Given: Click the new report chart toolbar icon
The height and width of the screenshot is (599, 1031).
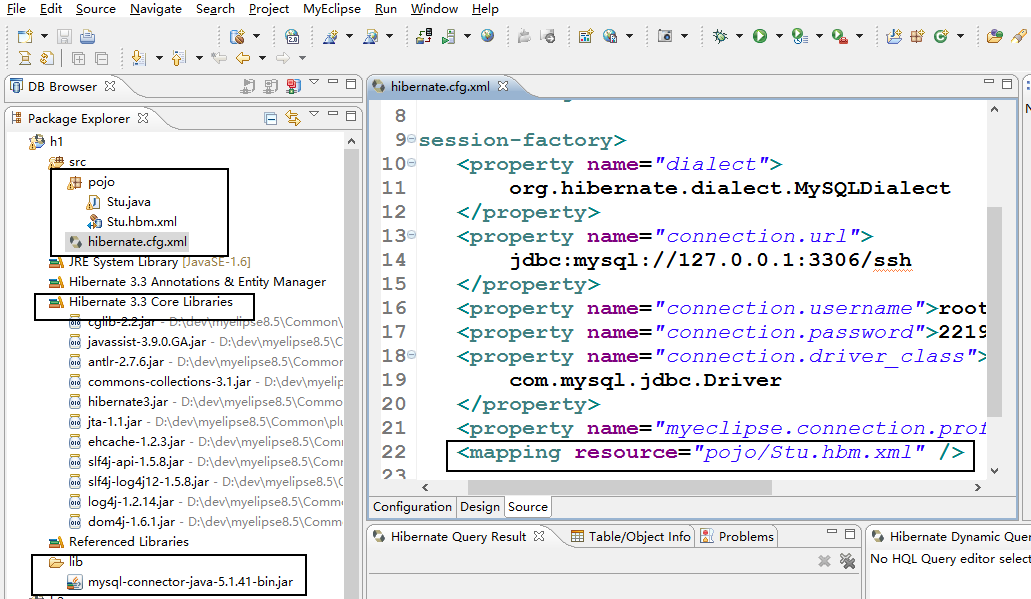Looking at the screenshot, I should click(x=585, y=36).
